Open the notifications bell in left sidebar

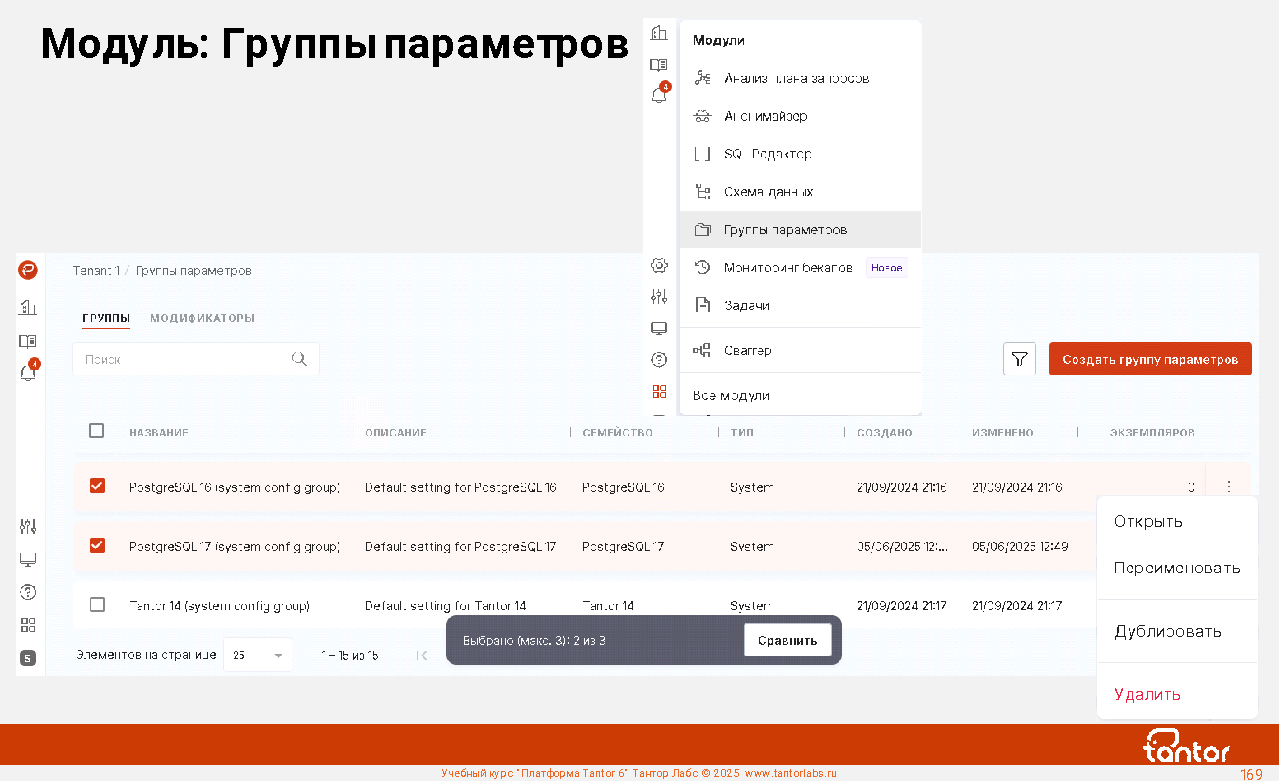coord(28,373)
